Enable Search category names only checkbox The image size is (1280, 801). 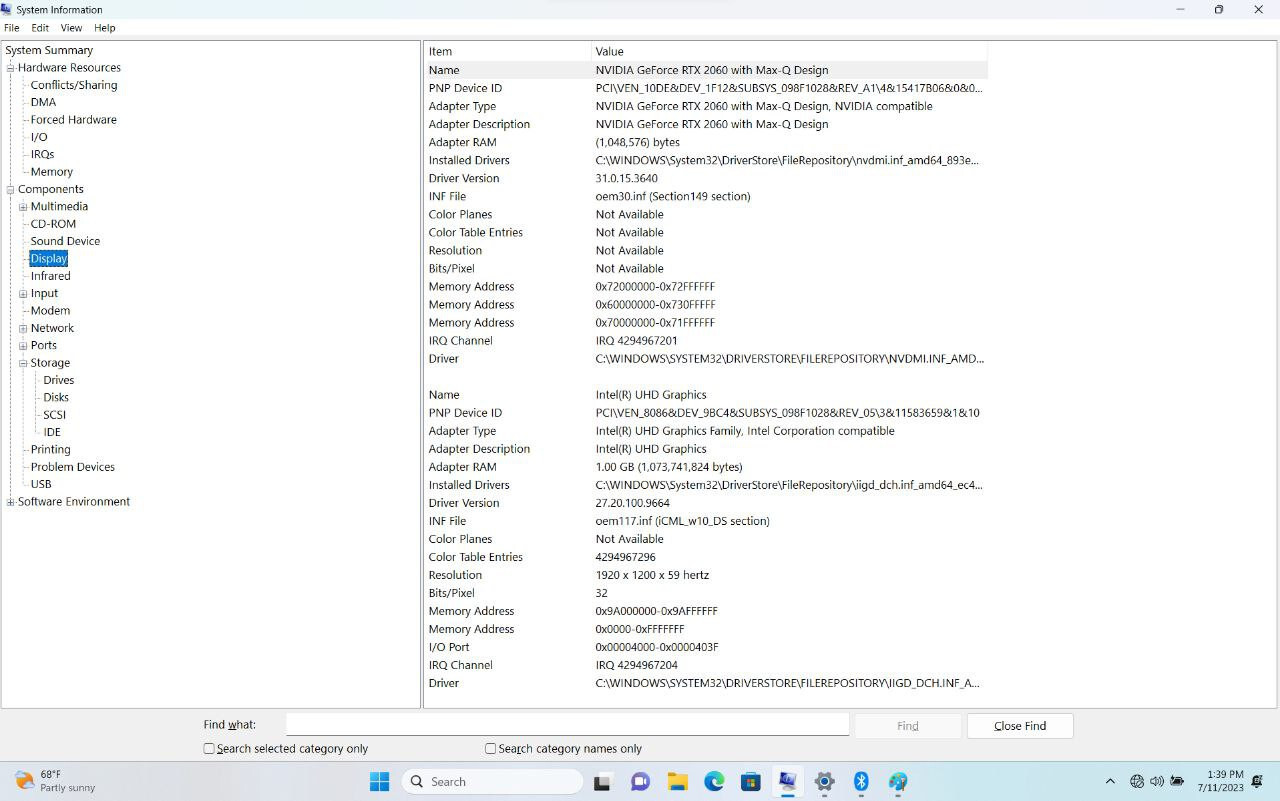pyautogui.click(x=491, y=748)
